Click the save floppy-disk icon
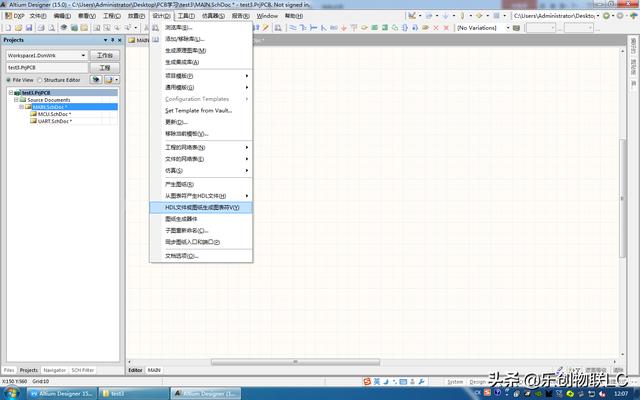This screenshot has width=640, height=400. 29,28
